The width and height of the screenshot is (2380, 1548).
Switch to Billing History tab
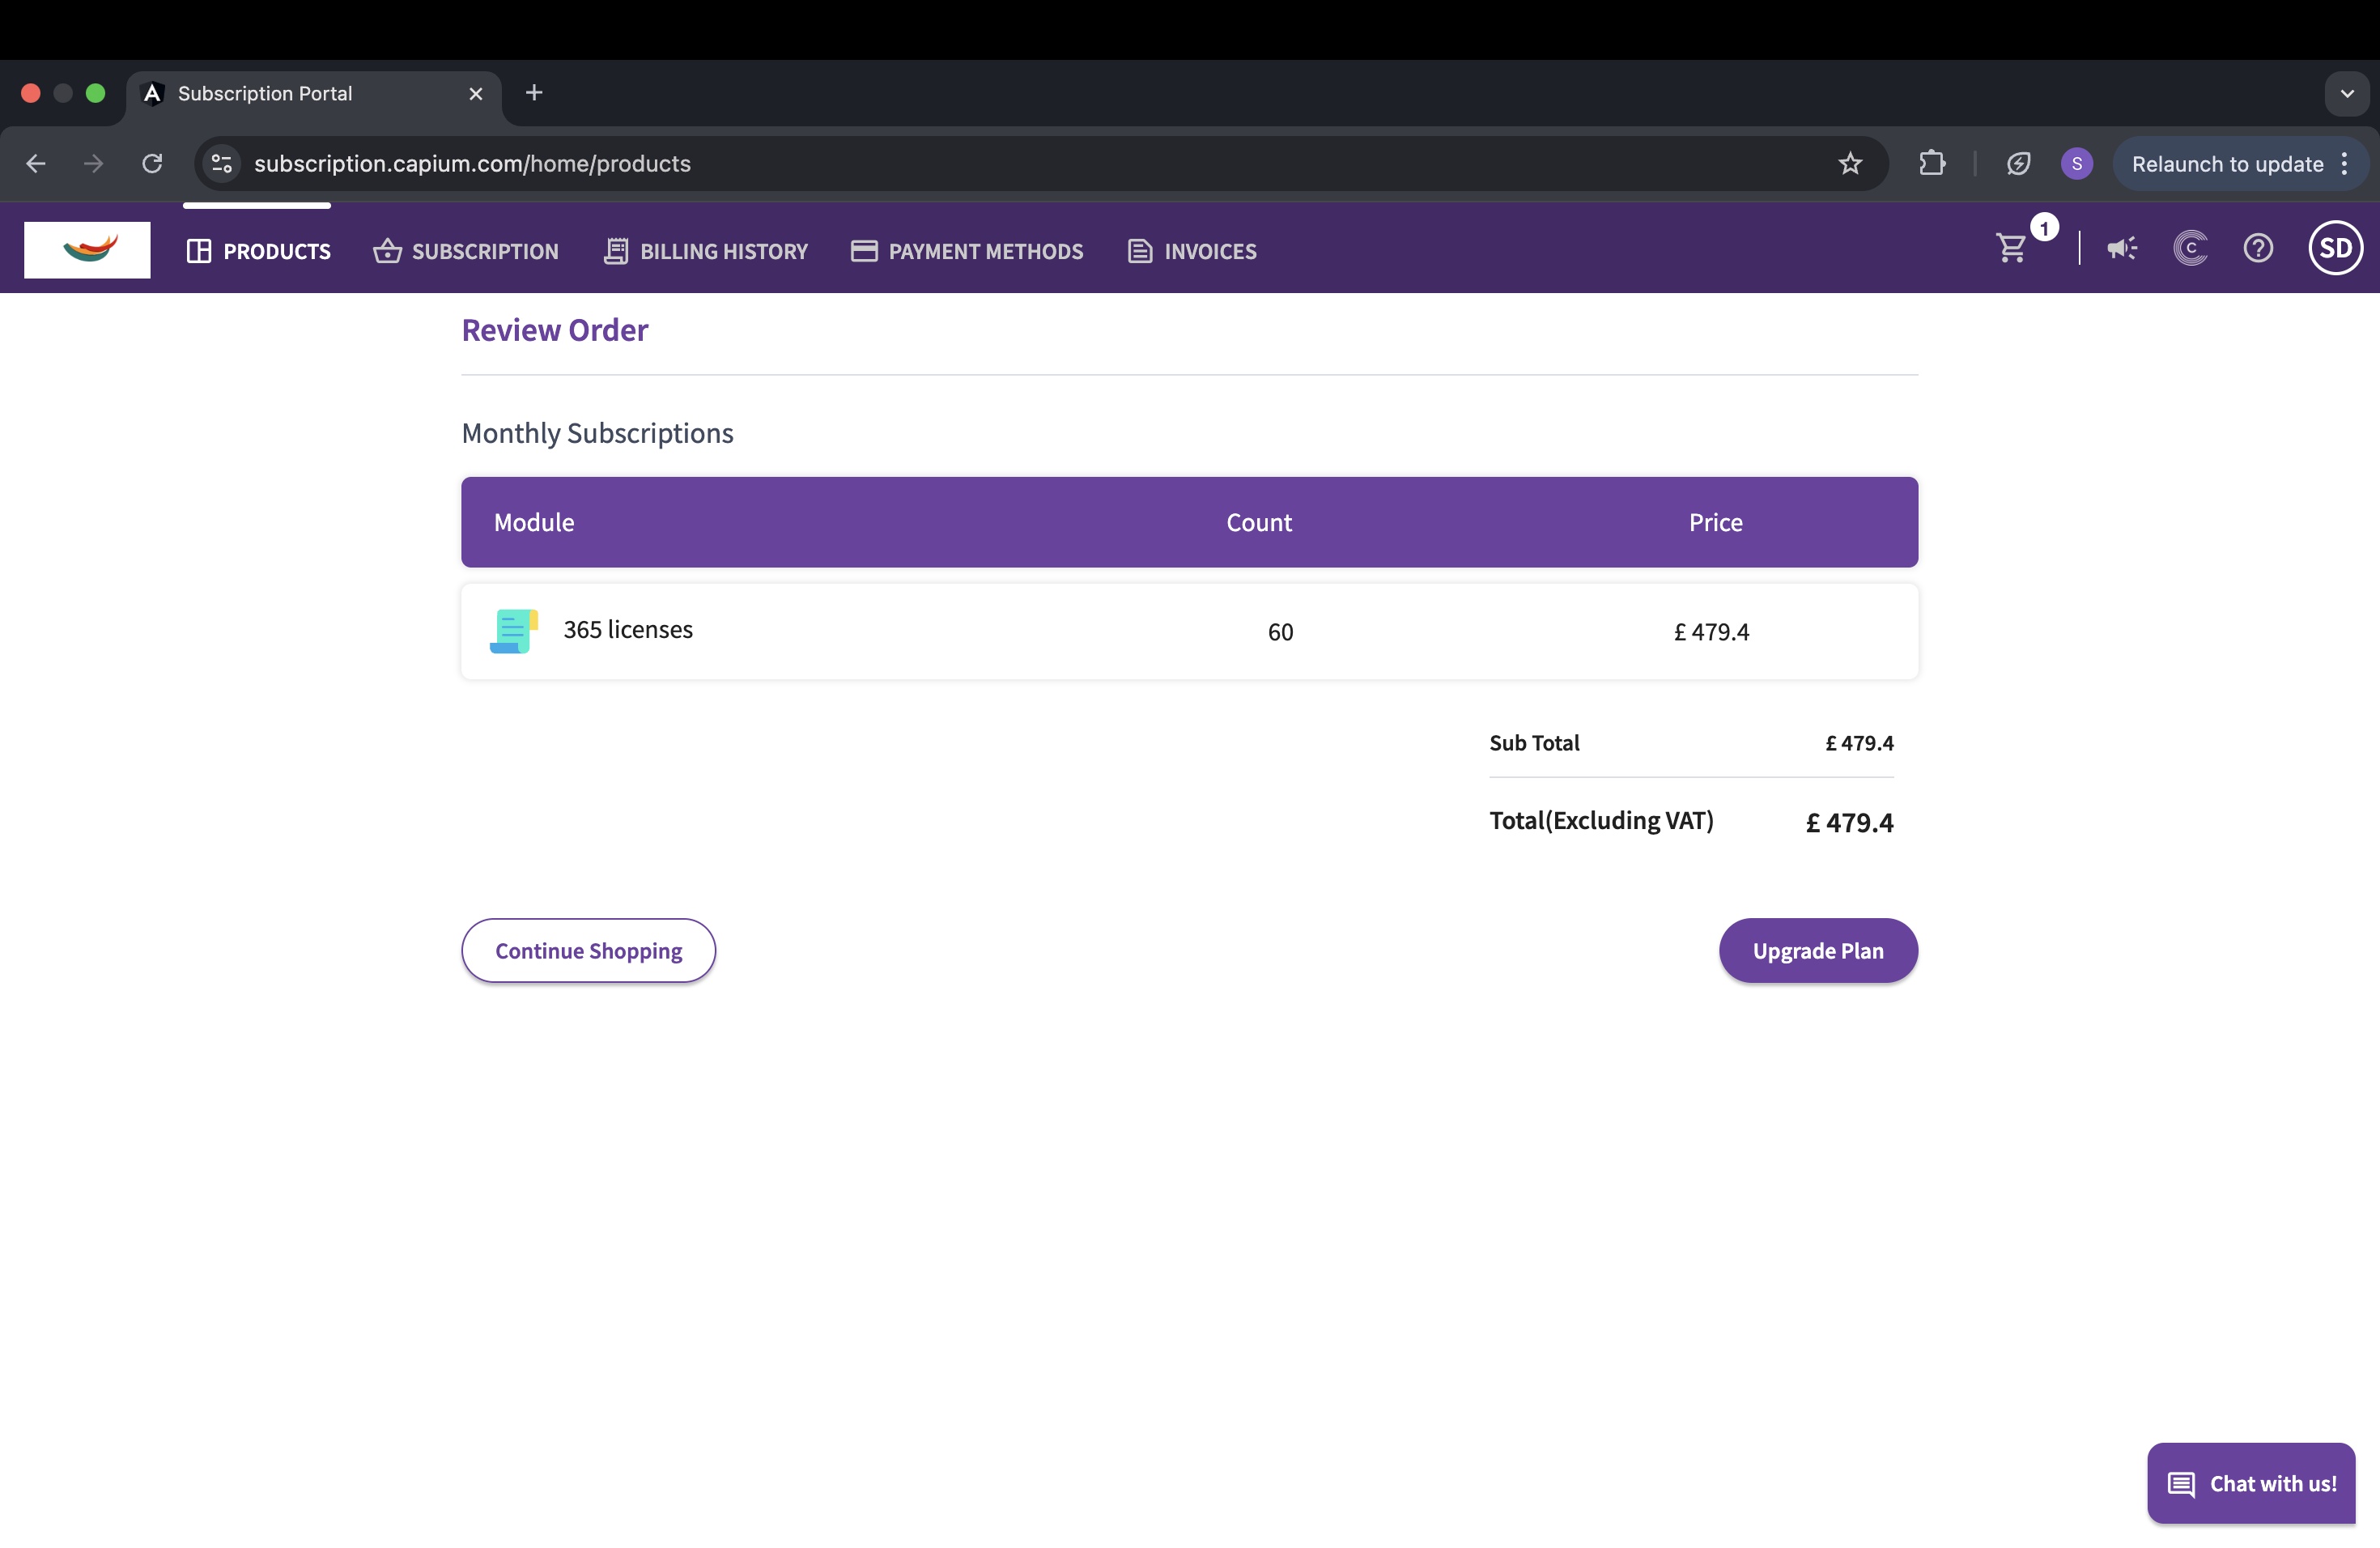pyautogui.click(x=706, y=251)
